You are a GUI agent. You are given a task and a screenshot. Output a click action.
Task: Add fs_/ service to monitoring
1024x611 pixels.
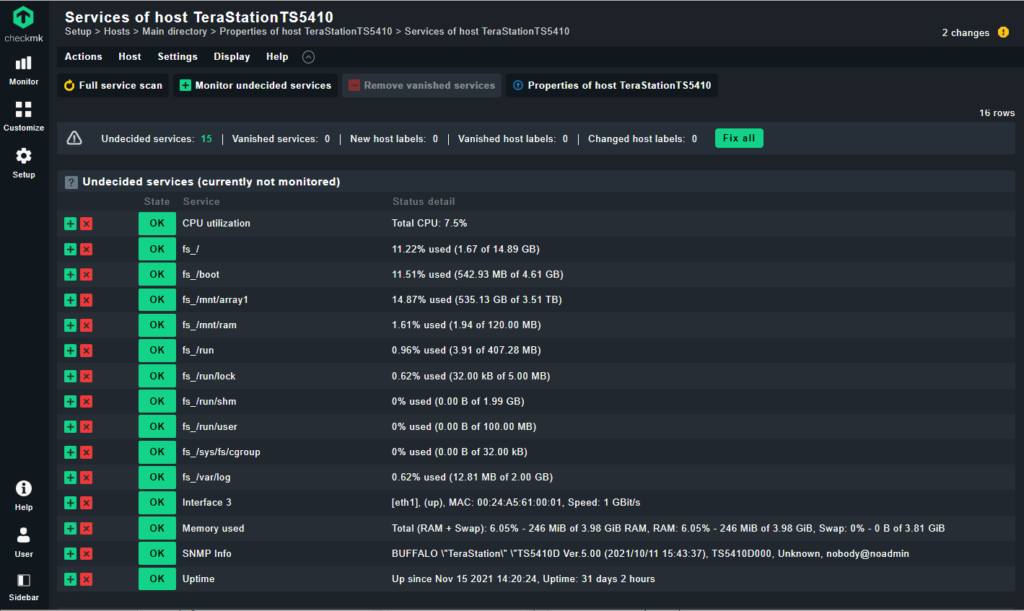(70, 249)
